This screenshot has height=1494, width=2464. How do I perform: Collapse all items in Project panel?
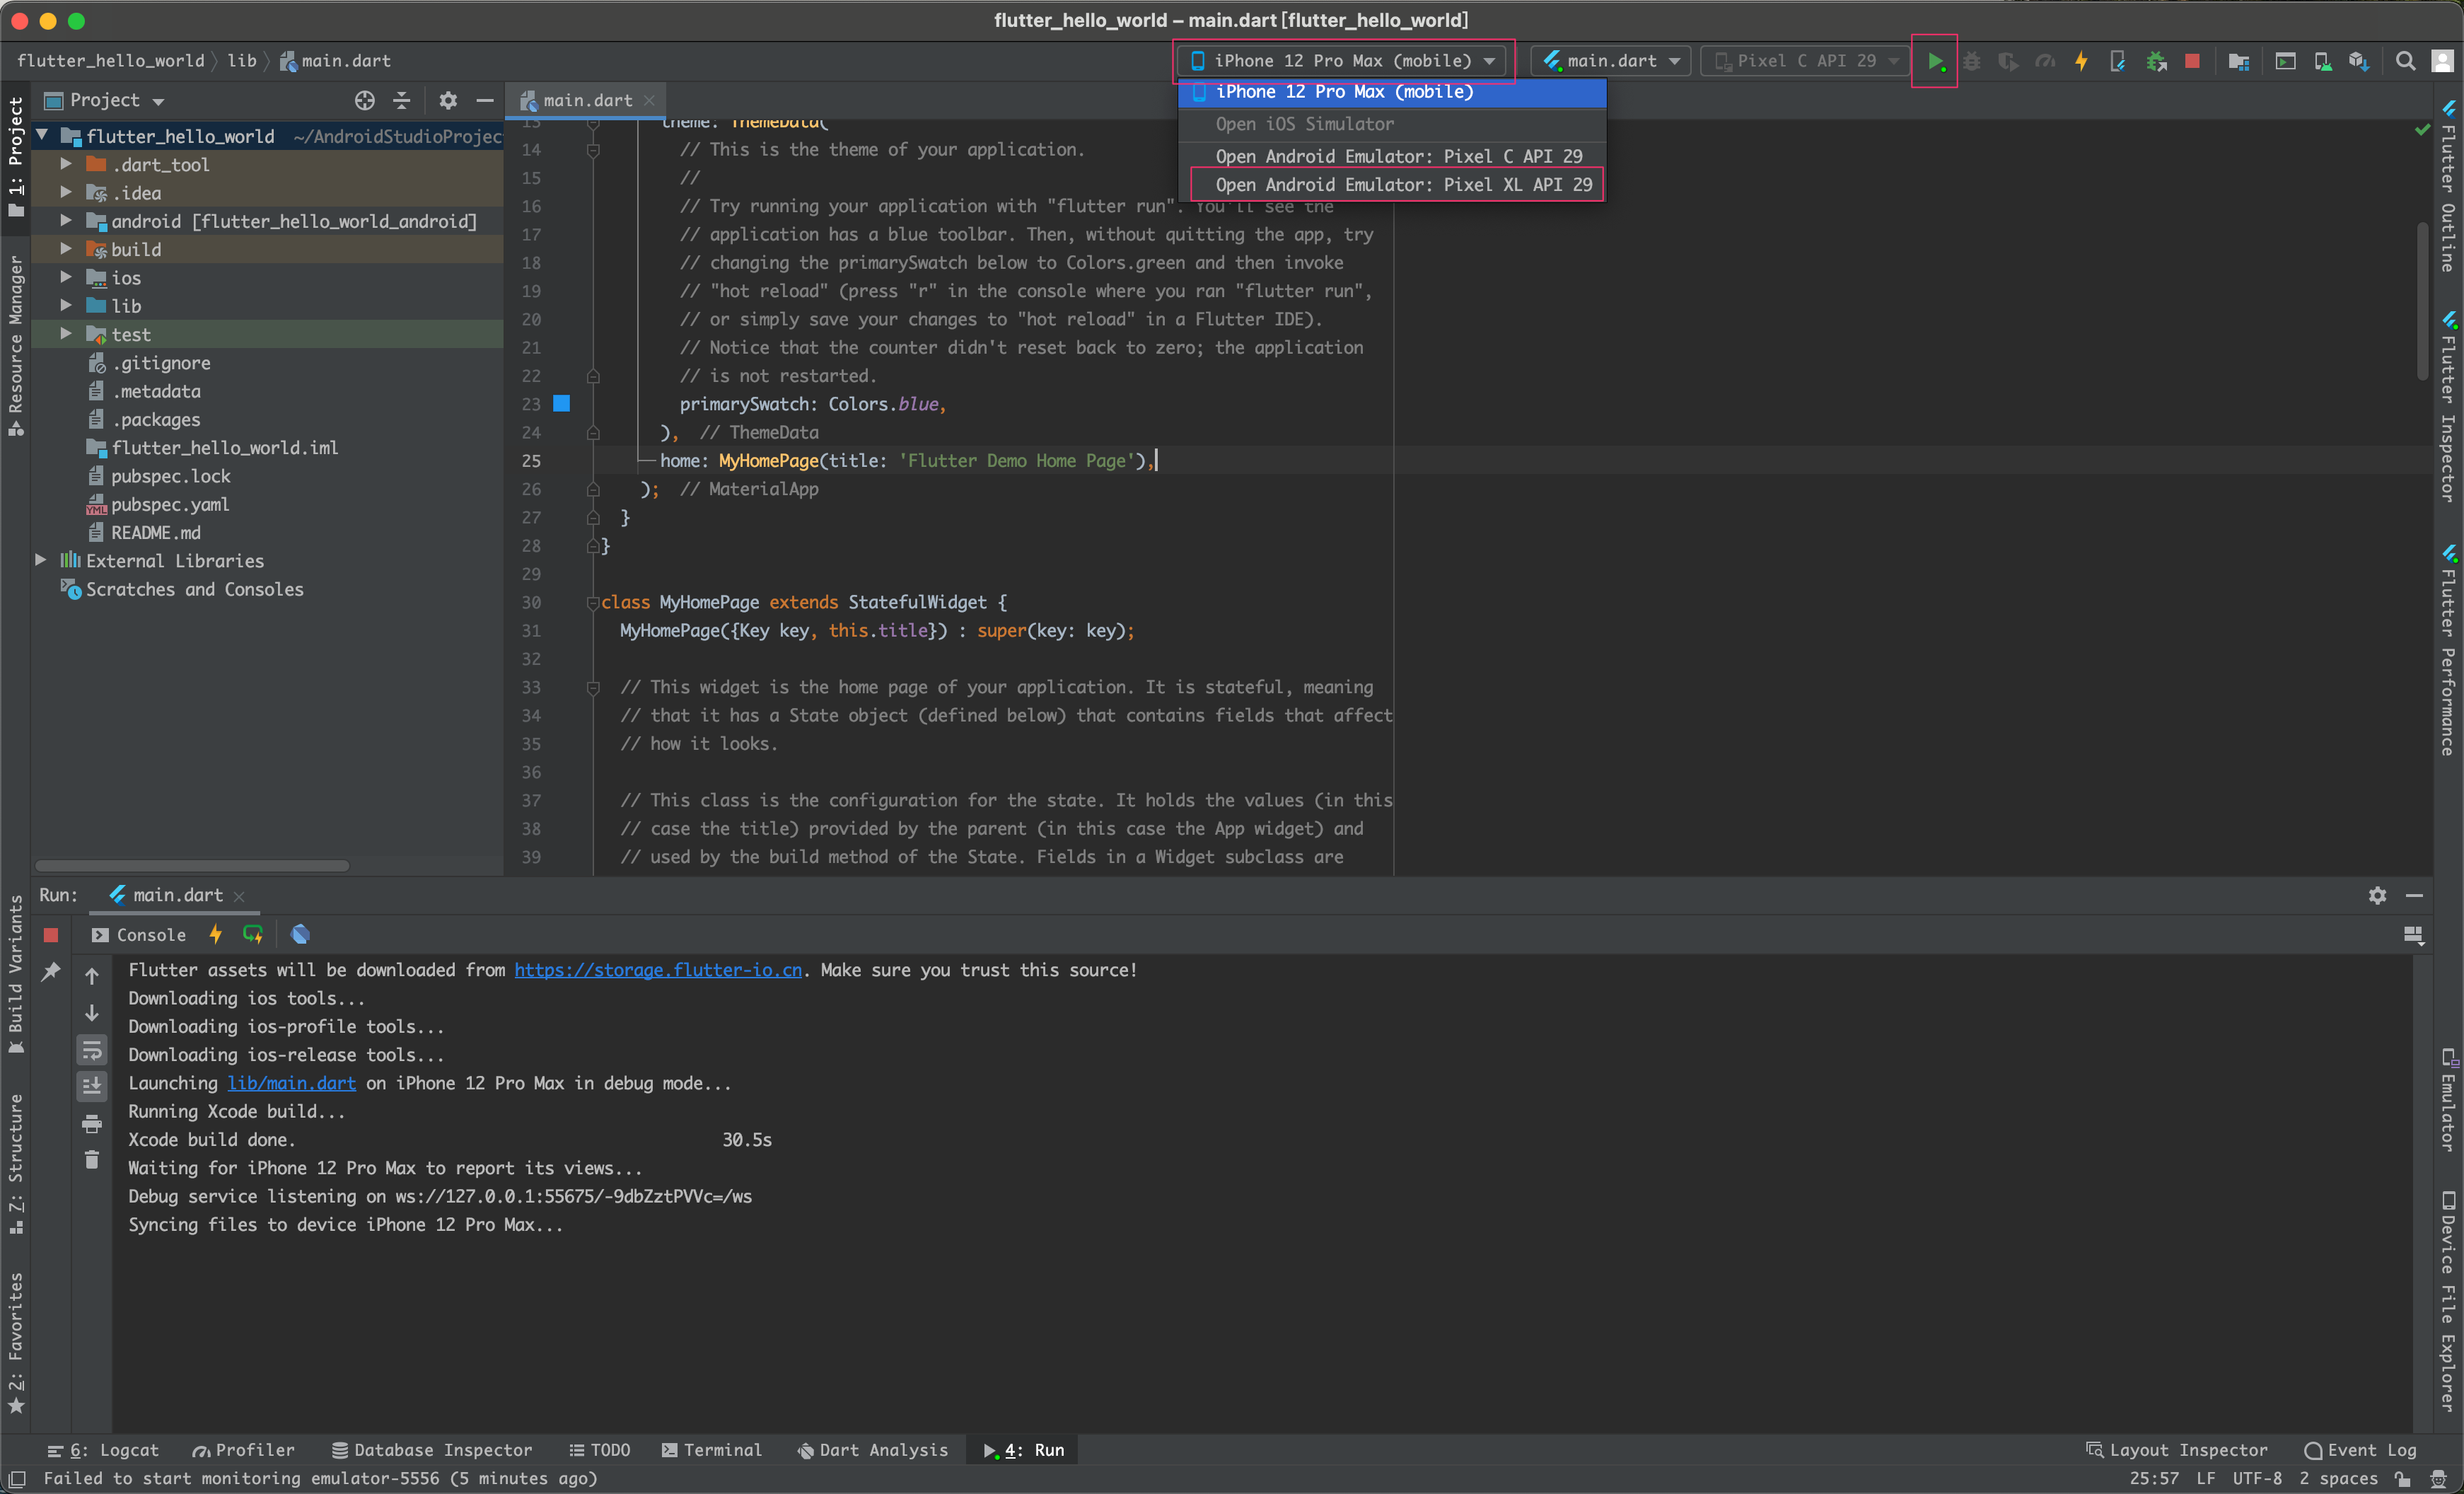[x=401, y=100]
